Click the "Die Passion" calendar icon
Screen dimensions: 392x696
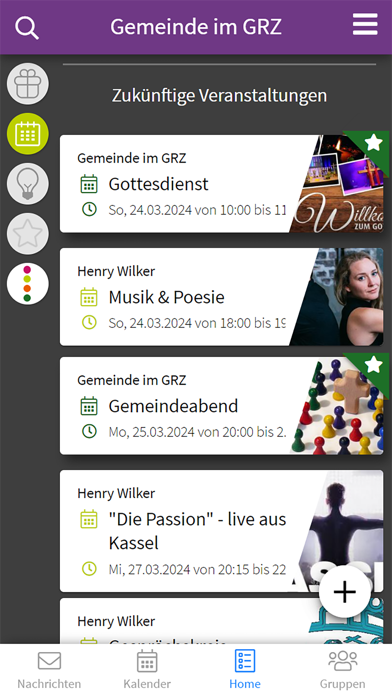(89, 519)
